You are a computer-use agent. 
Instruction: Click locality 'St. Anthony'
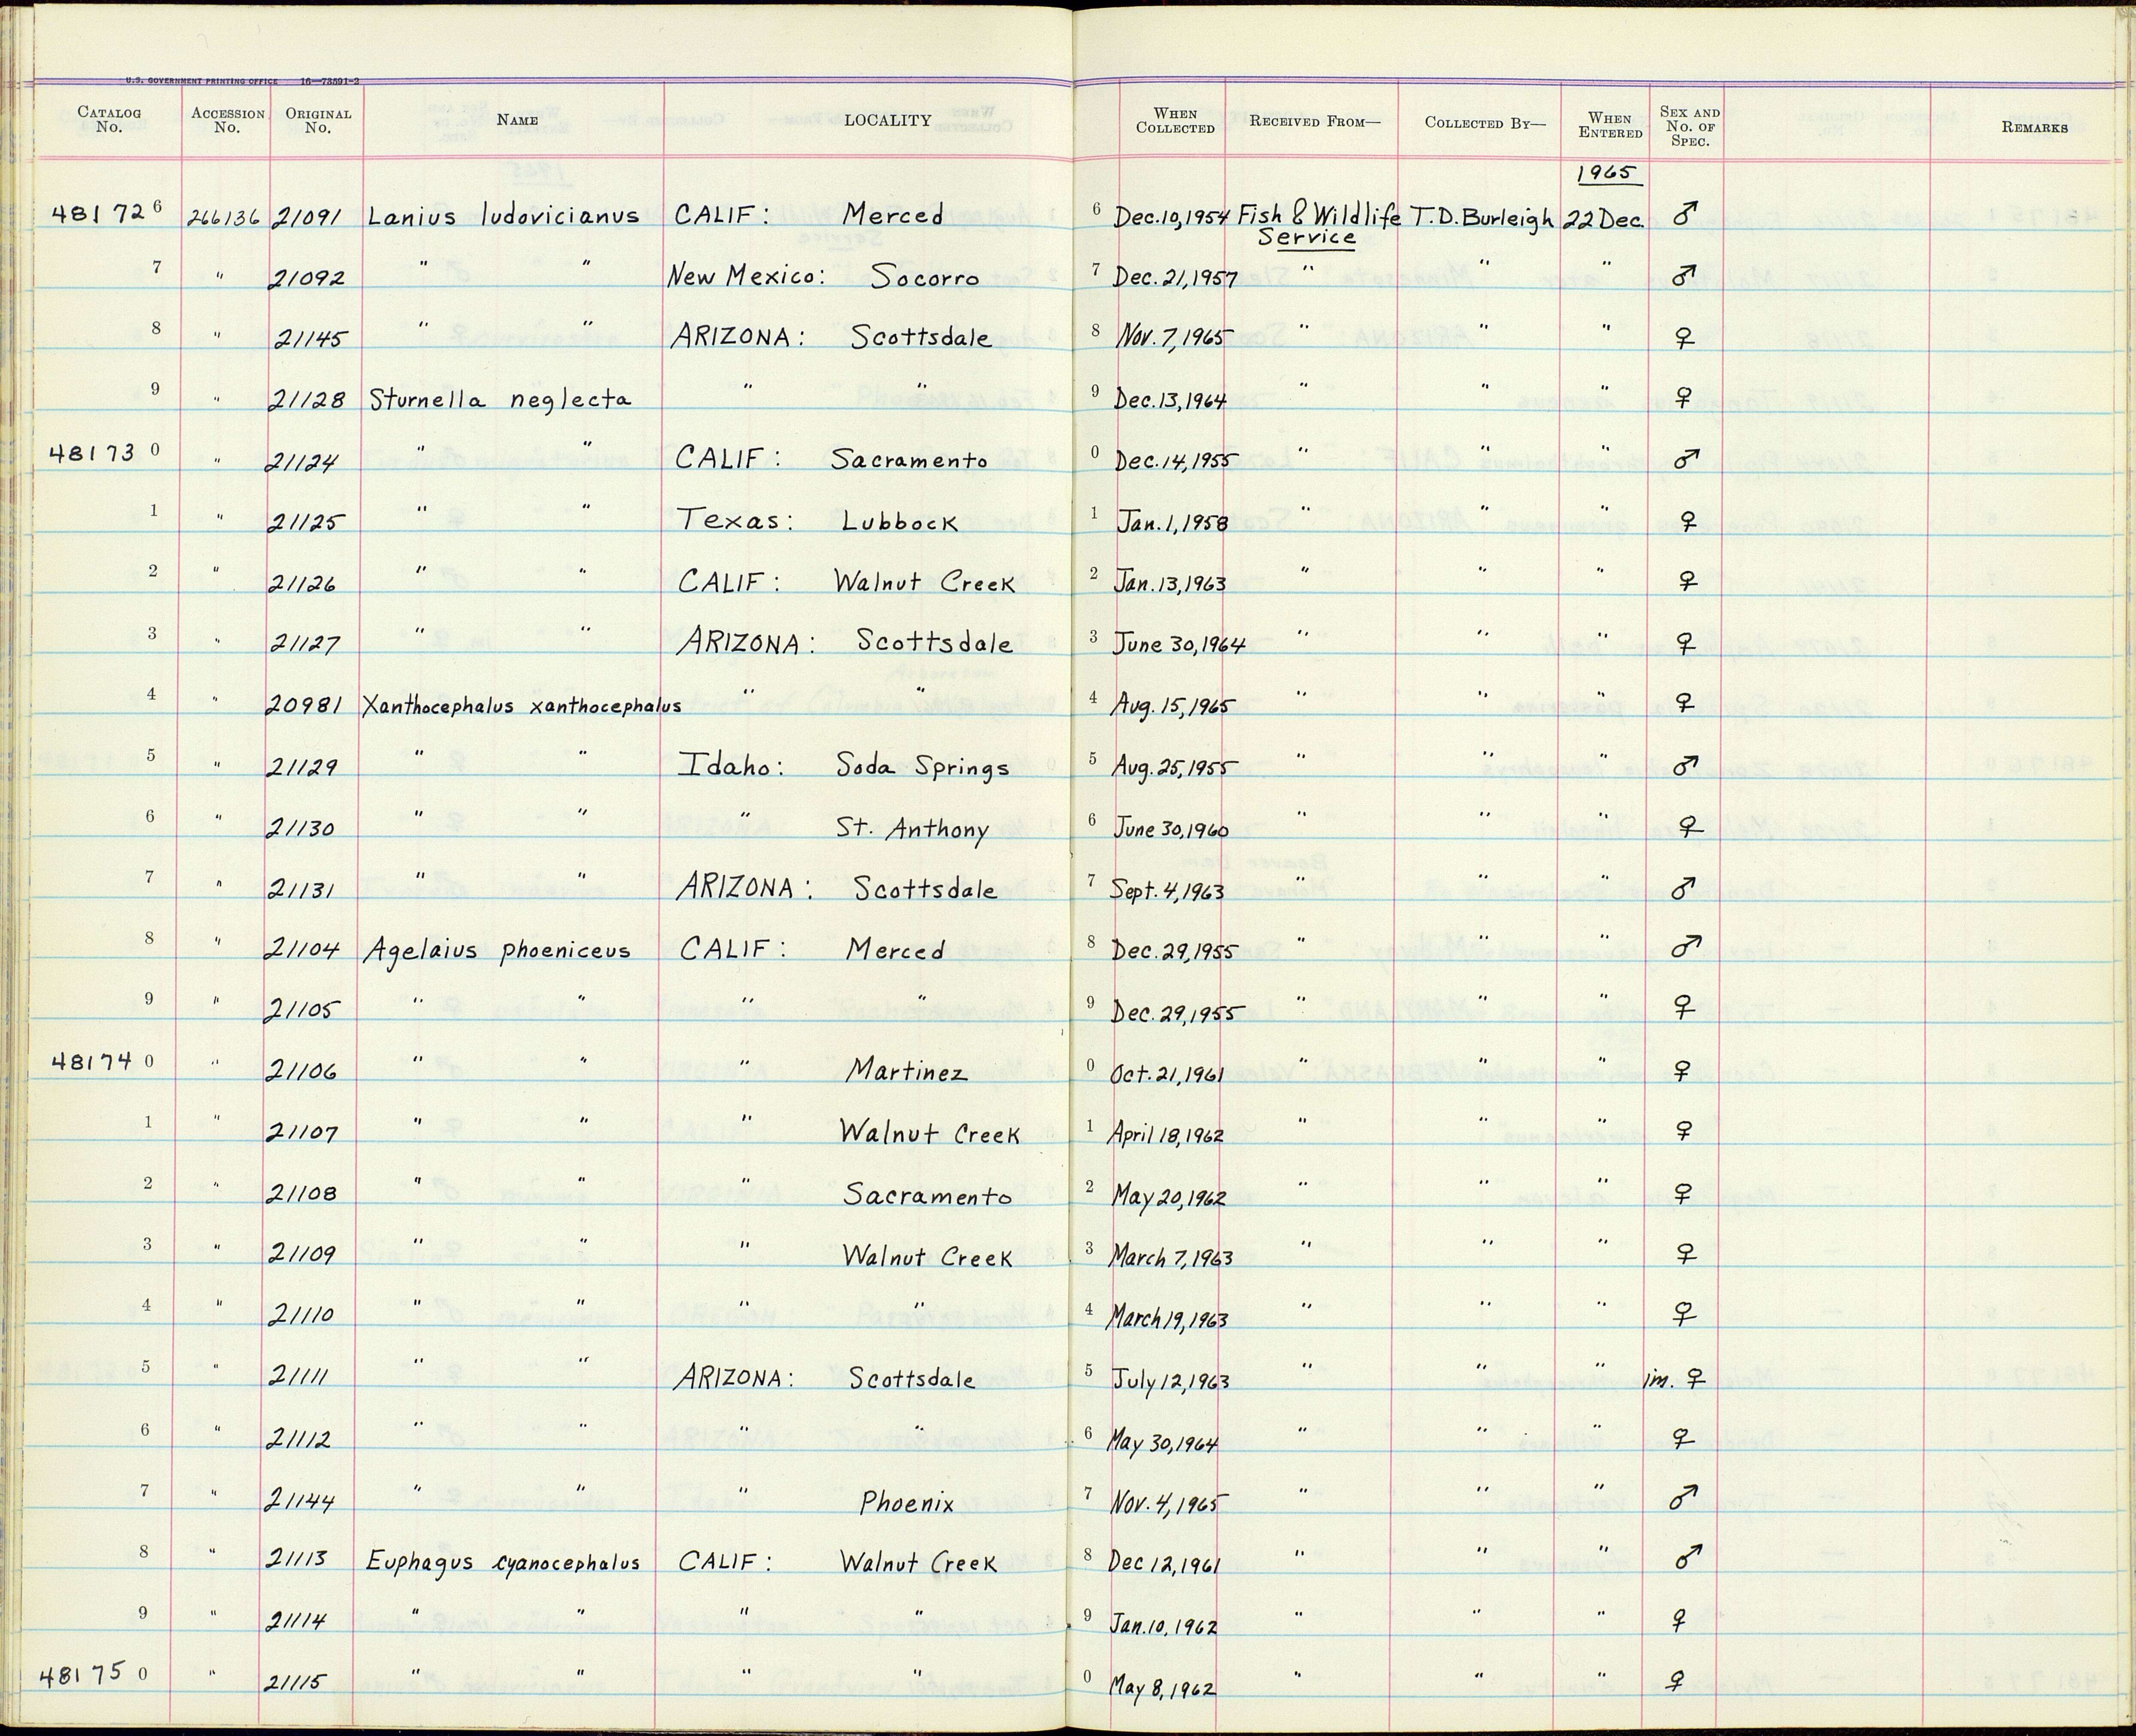pos(912,829)
